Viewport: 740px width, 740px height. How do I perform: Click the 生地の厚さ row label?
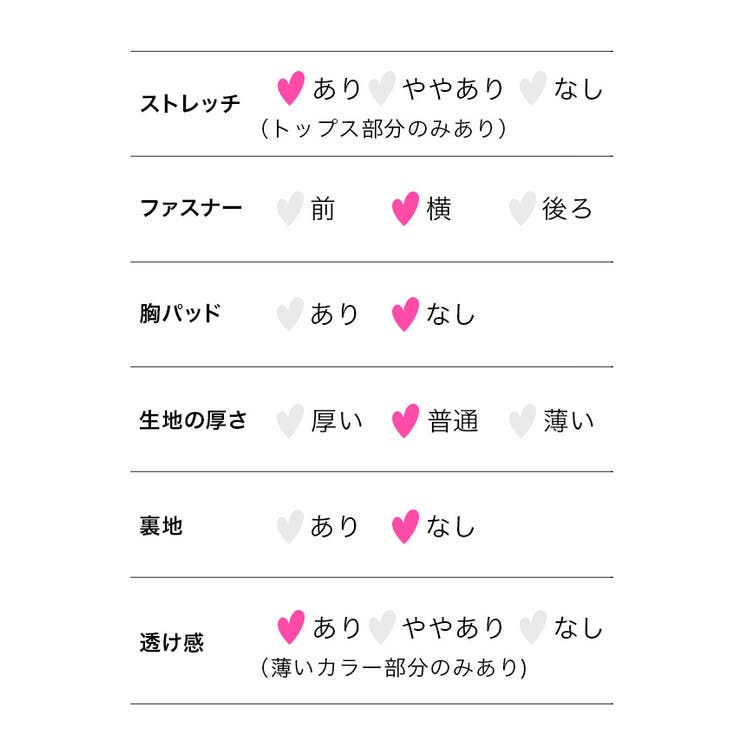[193, 420]
